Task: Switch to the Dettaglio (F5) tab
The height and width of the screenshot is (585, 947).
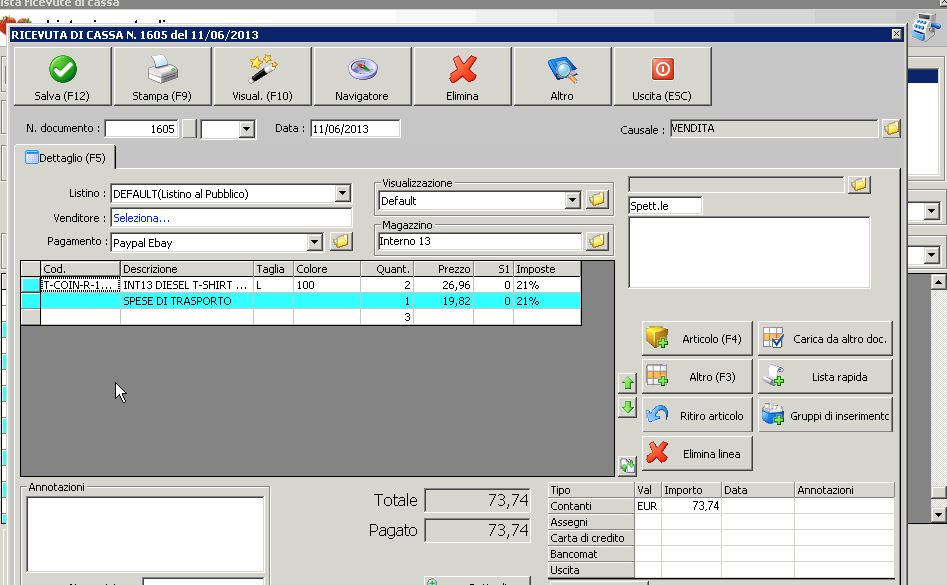Action: coord(66,158)
